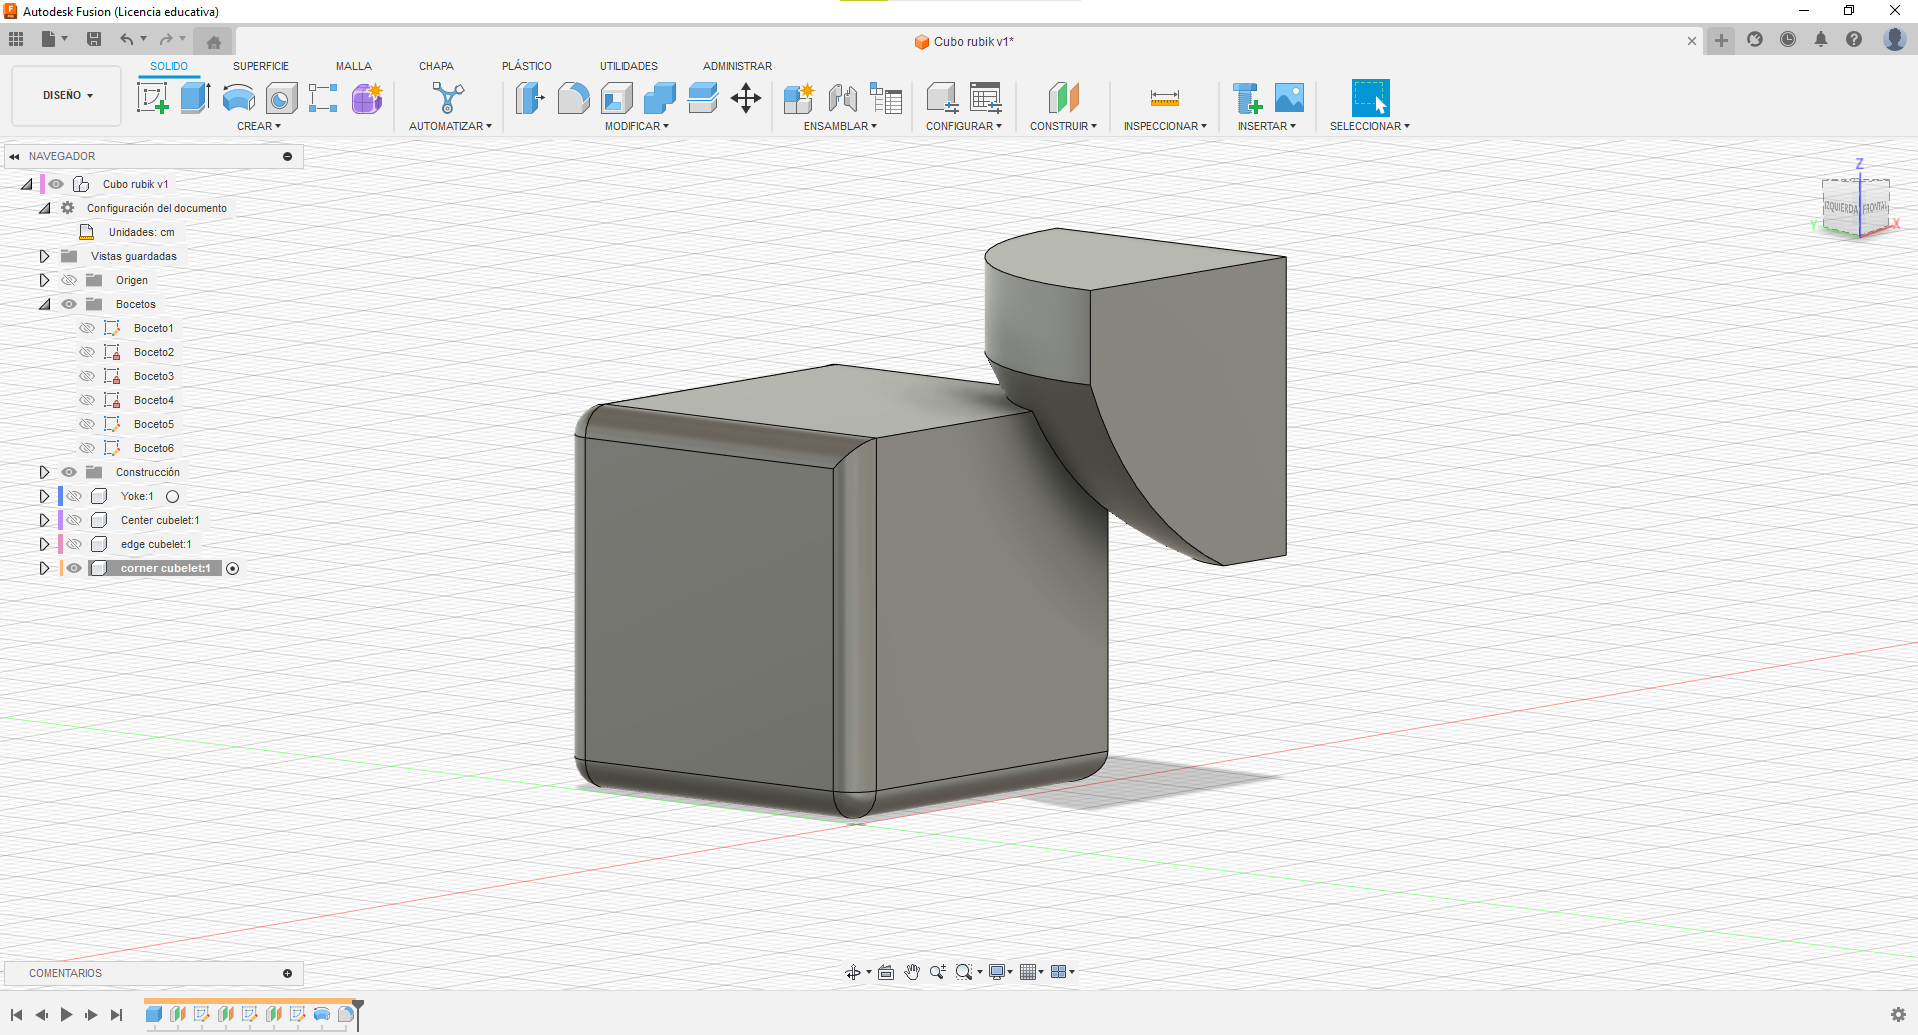Viewport: 1918px width, 1035px height.
Task: Open the ENSAMBLAR dropdown menu
Action: [x=840, y=126]
